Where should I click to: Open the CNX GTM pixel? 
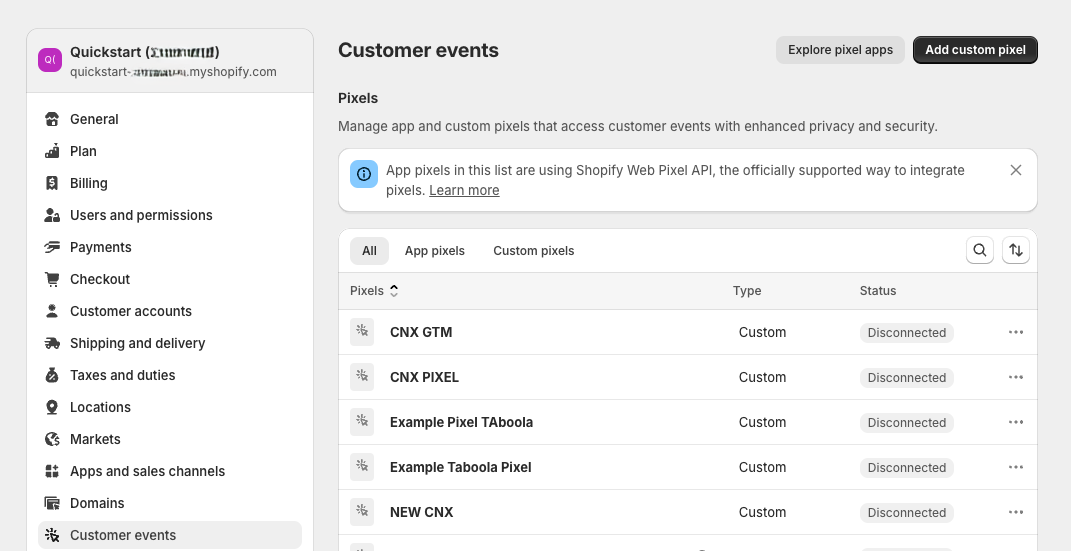[421, 333]
